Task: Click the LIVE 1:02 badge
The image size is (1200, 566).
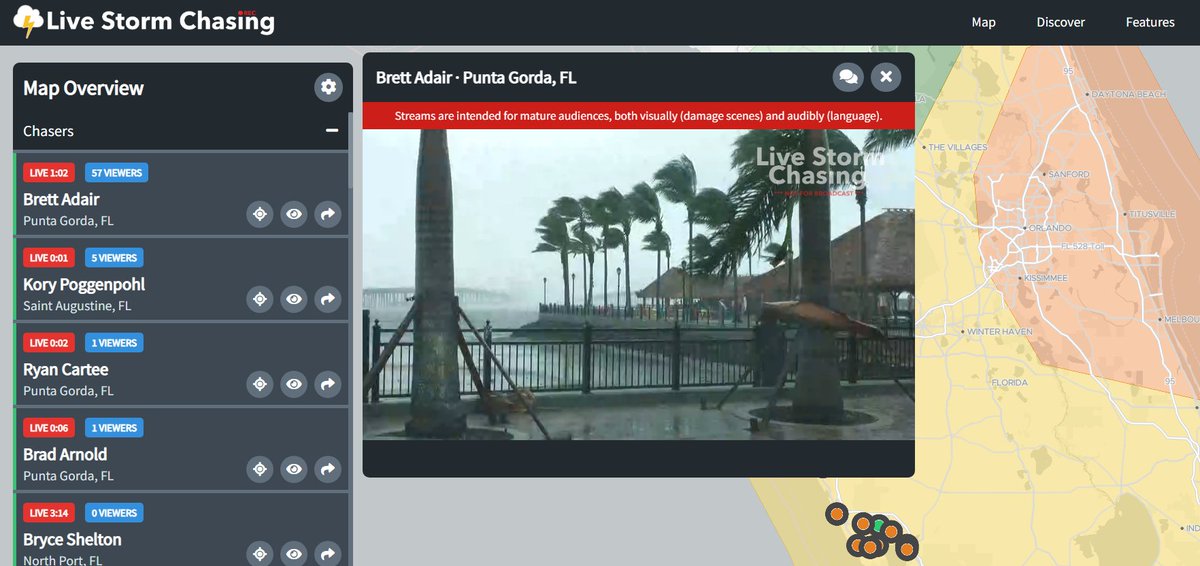Action: click(x=50, y=173)
